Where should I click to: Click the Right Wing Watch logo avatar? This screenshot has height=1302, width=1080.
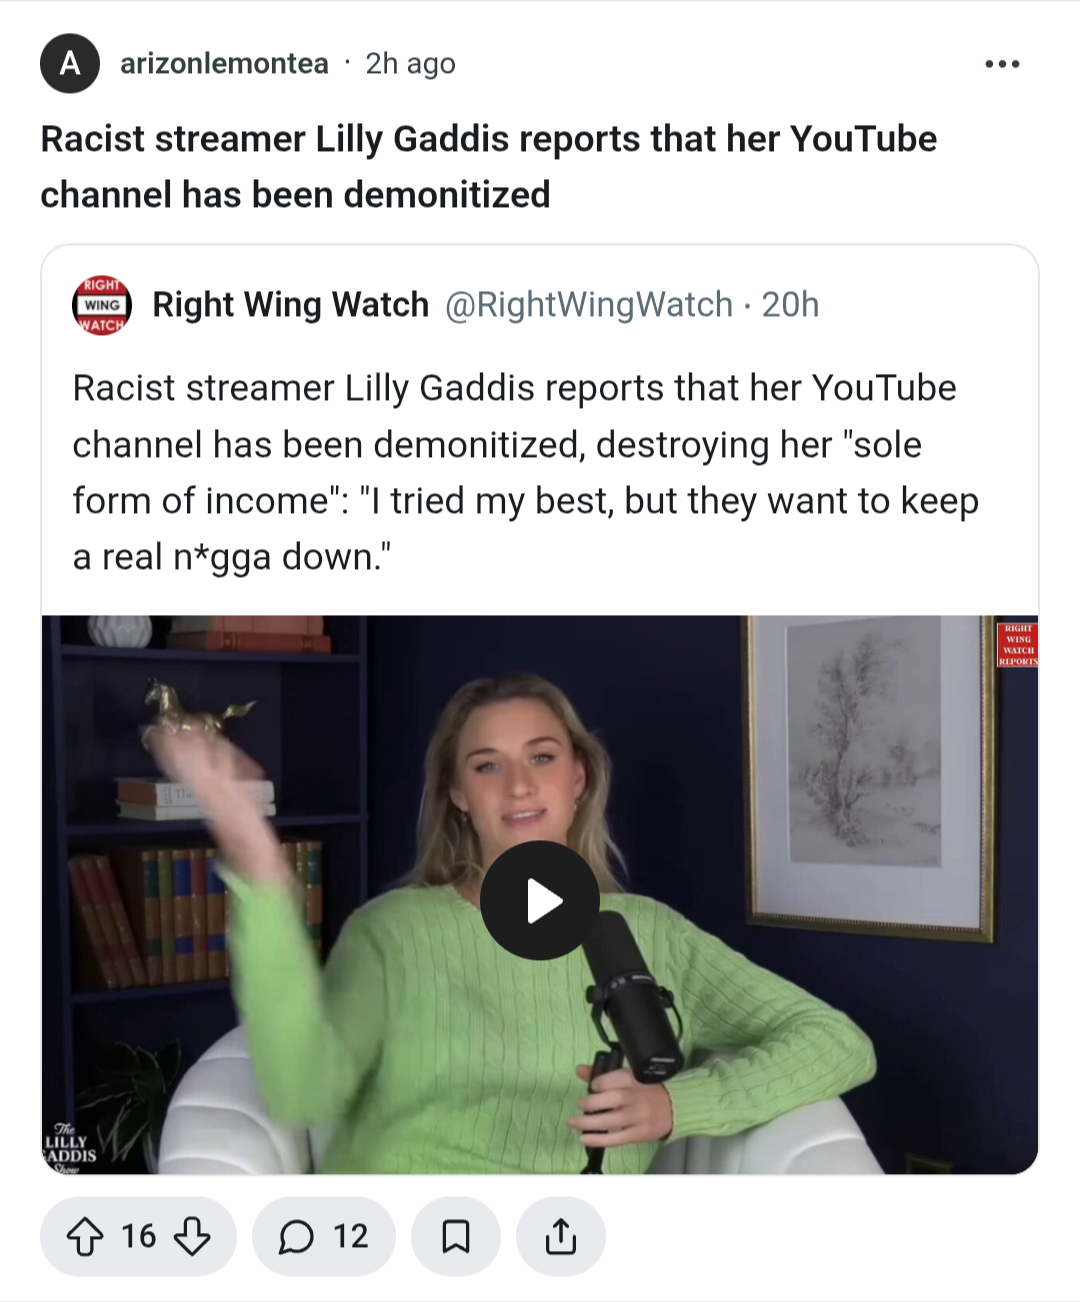pyautogui.click(x=102, y=305)
